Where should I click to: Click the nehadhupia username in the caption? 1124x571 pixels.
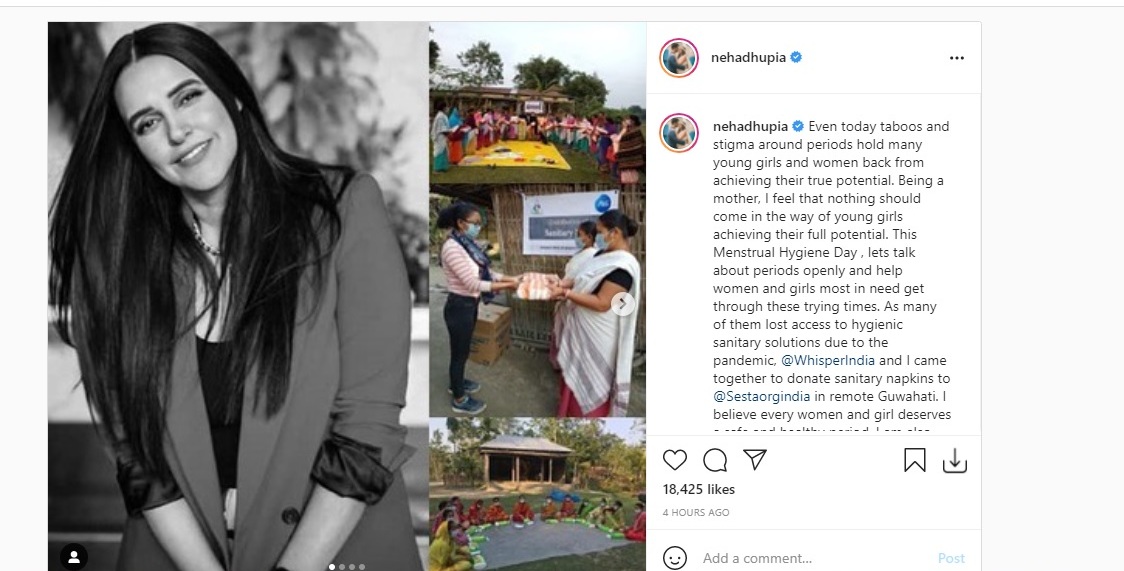[751, 126]
